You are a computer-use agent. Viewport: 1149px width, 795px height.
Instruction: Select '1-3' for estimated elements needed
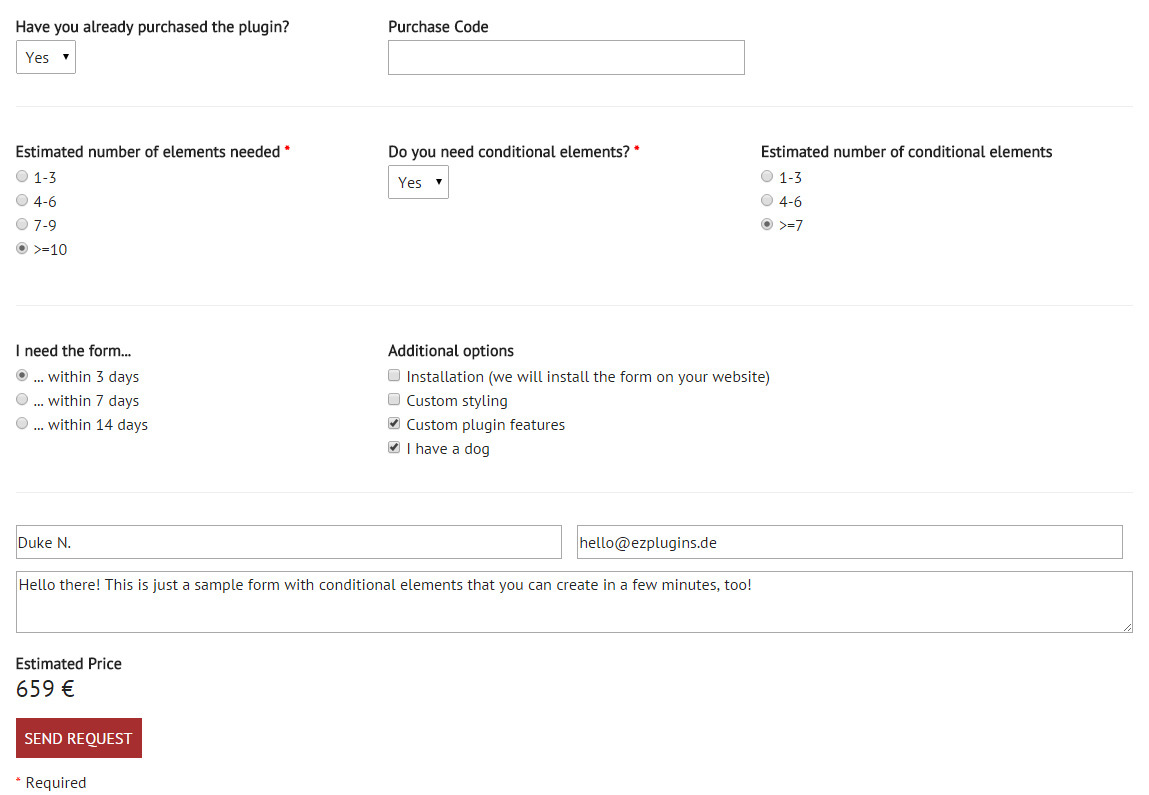(x=22, y=177)
